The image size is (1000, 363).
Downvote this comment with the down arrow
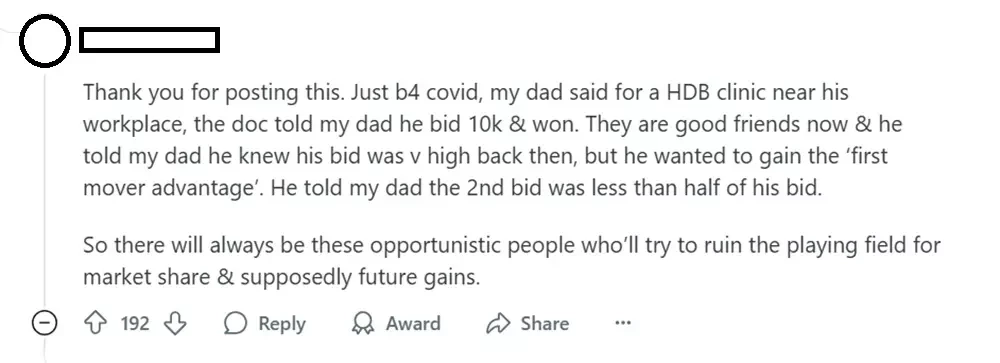175,323
